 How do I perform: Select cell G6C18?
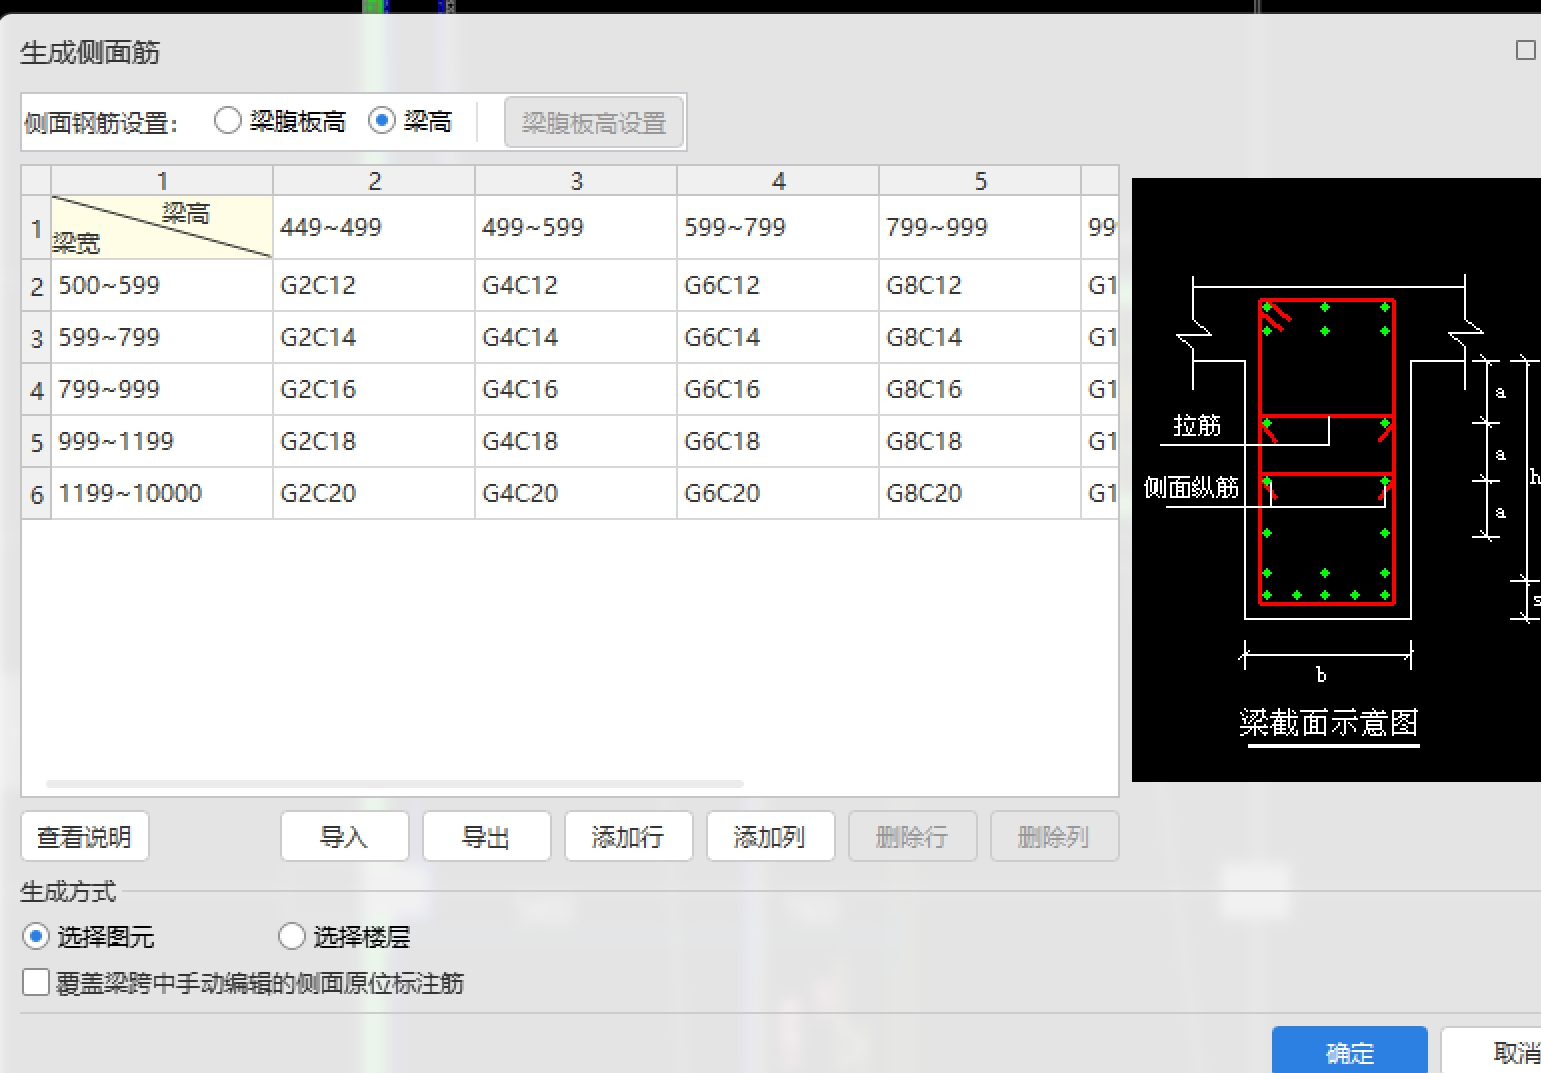778,441
